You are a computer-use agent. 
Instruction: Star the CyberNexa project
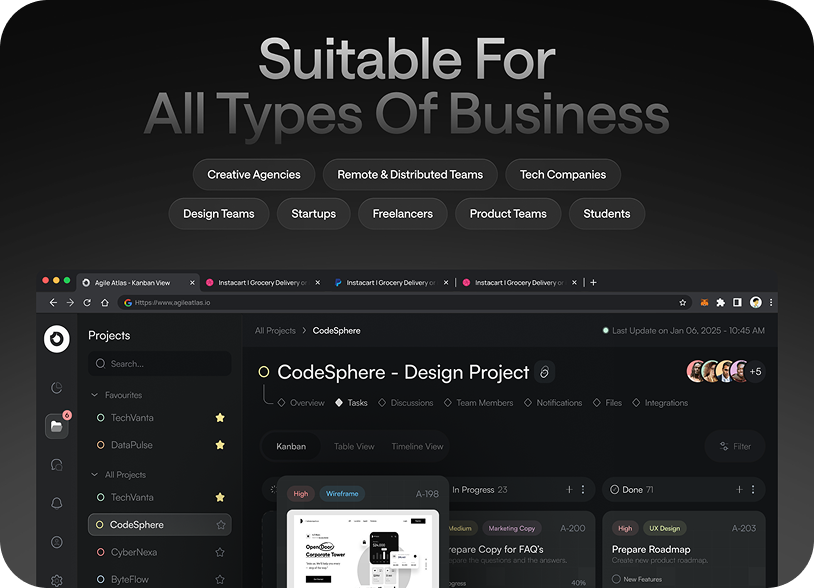click(220, 552)
